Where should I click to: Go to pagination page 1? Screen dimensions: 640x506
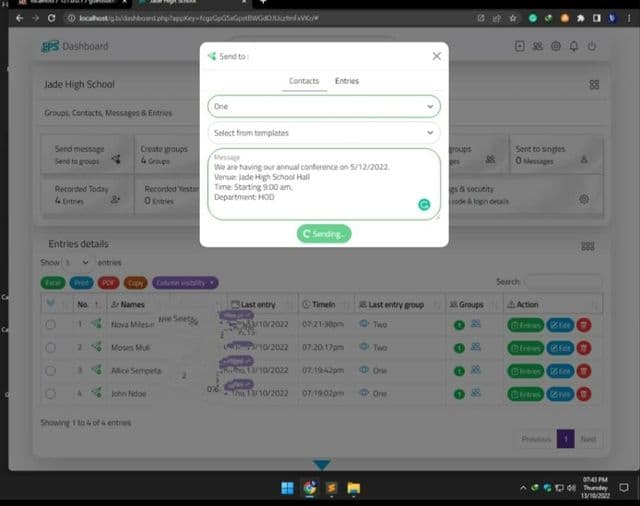coord(565,439)
